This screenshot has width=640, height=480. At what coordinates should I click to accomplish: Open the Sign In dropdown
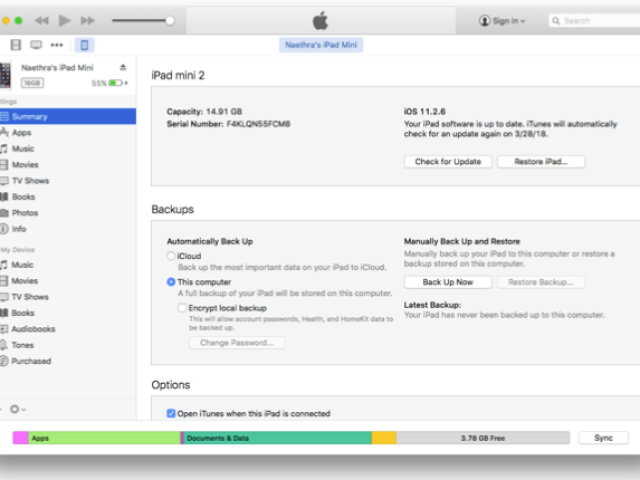502,20
